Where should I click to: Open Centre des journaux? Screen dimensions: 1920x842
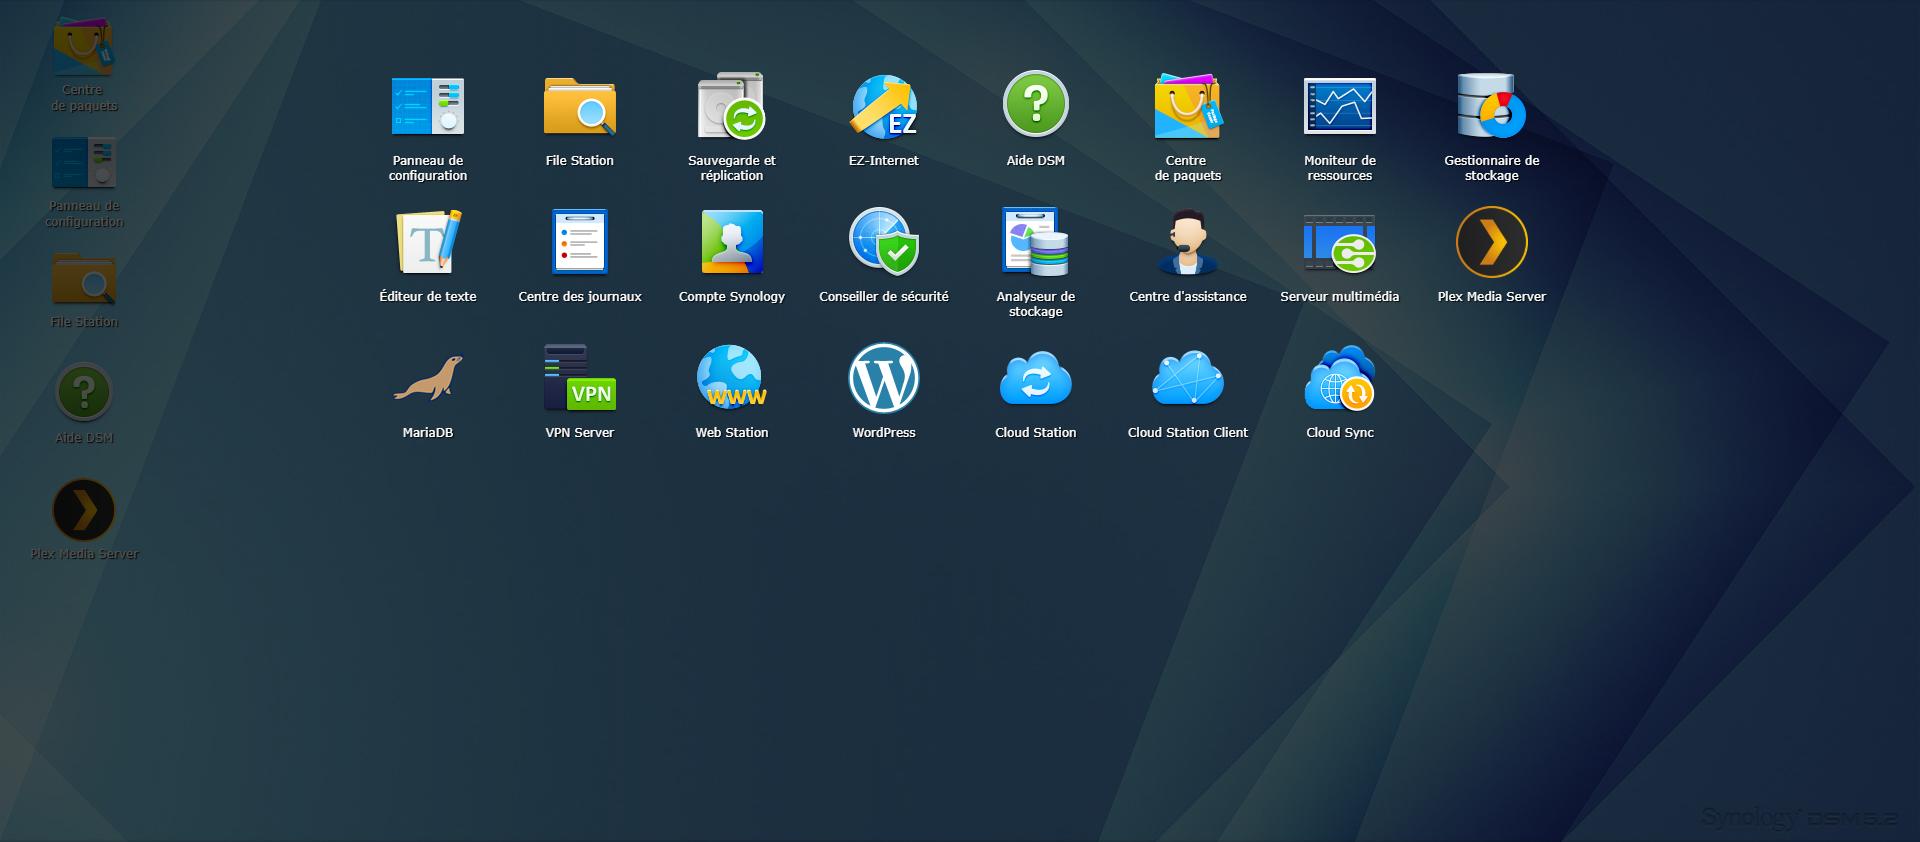coord(580,242)
